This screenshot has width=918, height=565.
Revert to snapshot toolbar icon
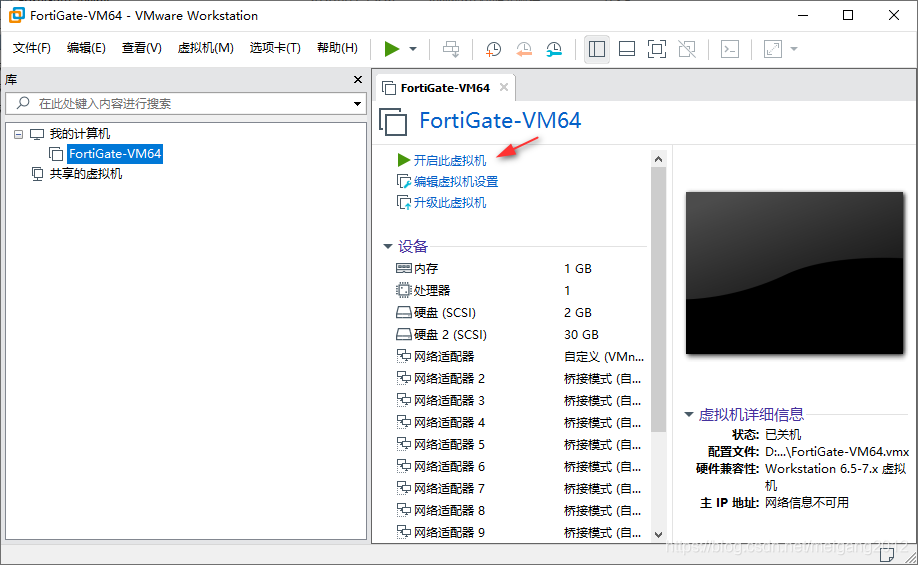[x=524, y=49]
